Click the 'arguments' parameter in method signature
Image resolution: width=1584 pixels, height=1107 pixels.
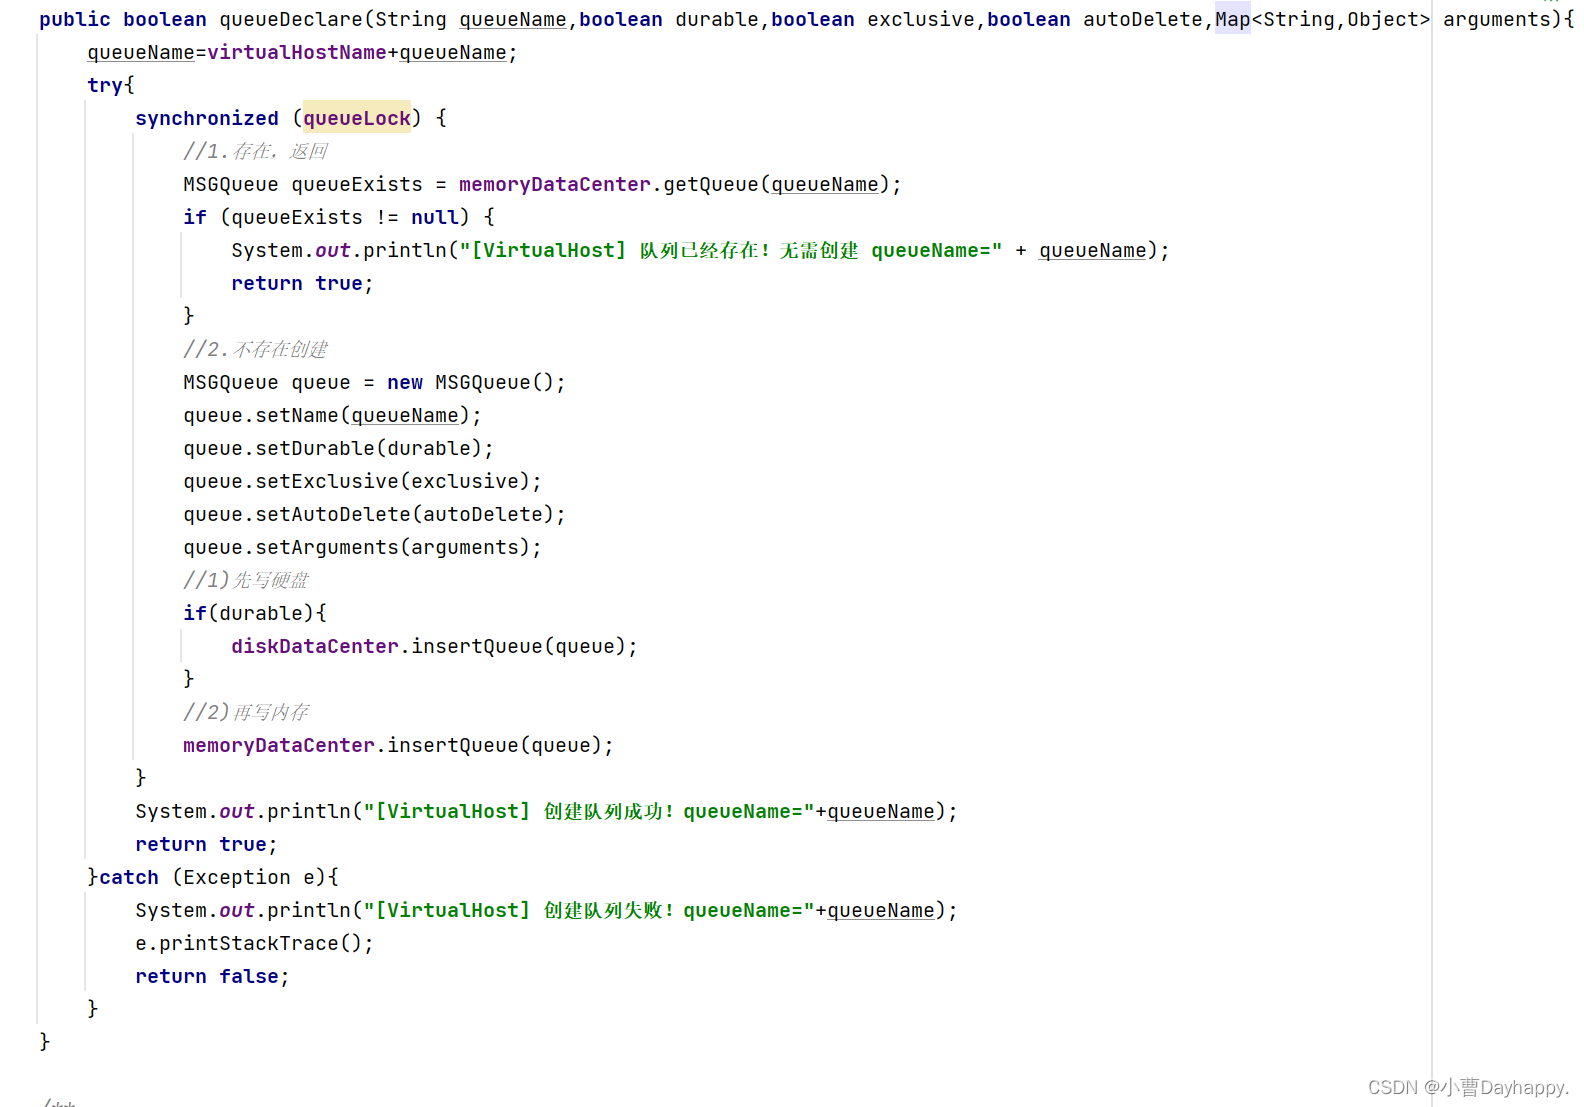1496,19
